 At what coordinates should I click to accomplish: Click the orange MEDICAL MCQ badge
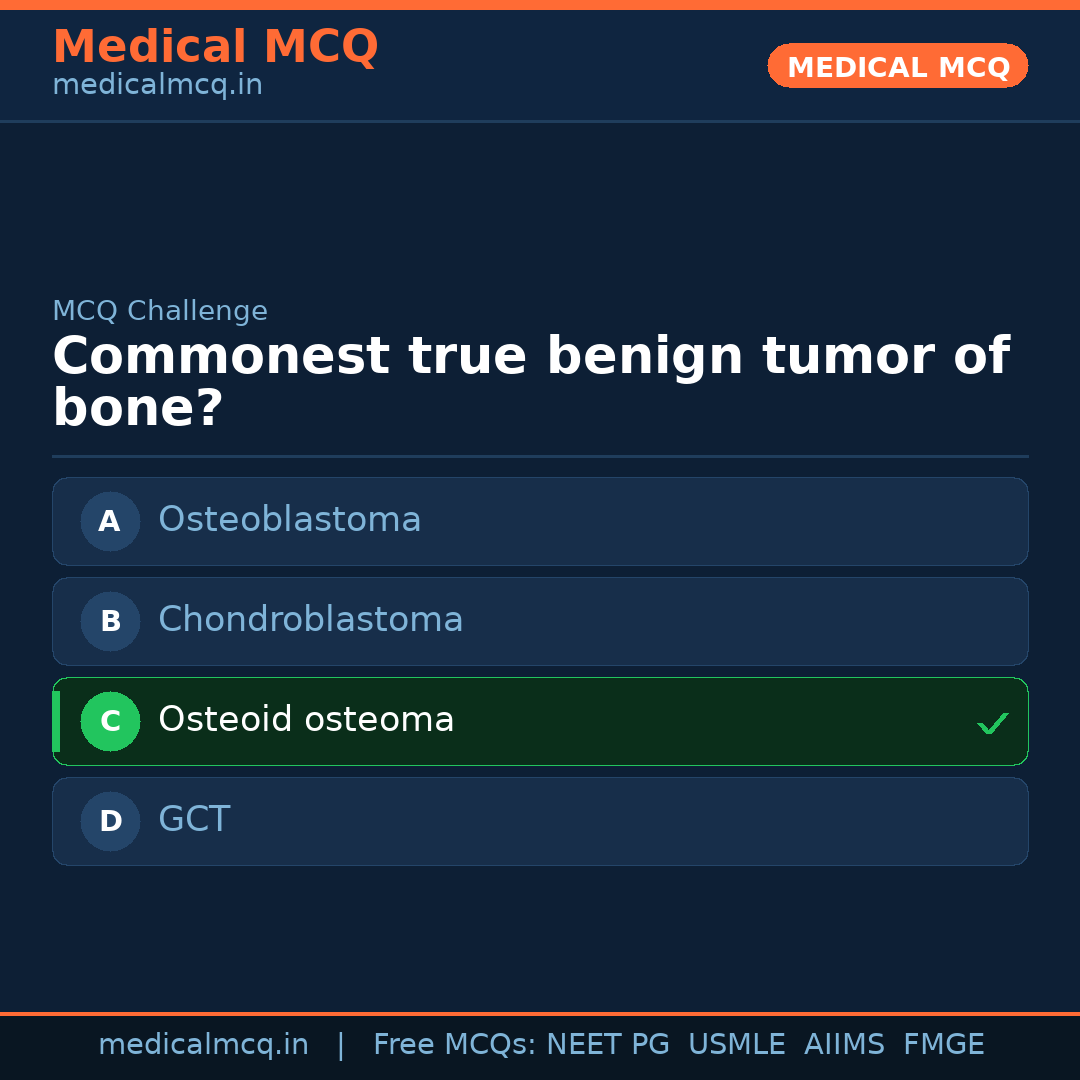(897, 66)
